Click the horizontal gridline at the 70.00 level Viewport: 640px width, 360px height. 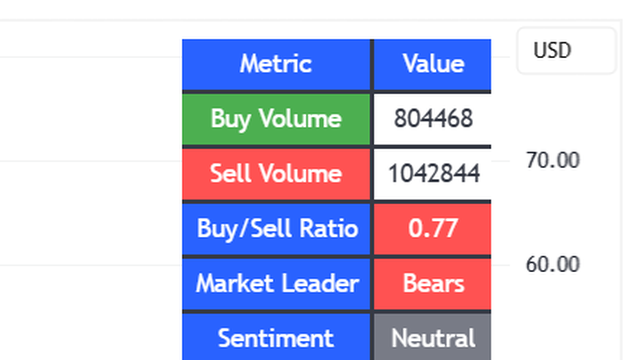click(x=91, y=161)
